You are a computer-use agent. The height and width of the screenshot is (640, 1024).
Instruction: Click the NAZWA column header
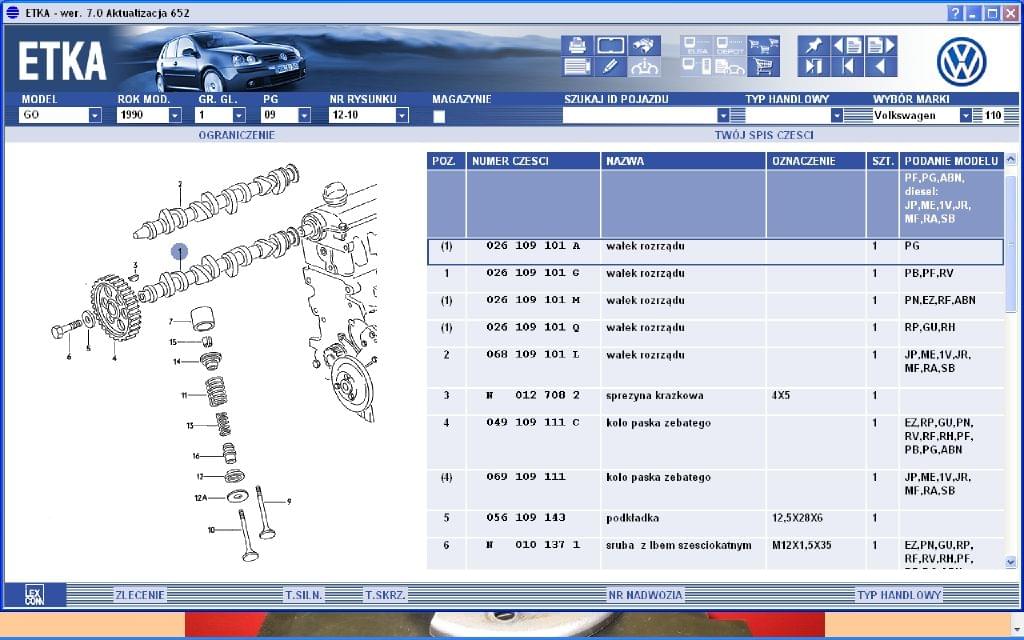[x=683, y=161]
